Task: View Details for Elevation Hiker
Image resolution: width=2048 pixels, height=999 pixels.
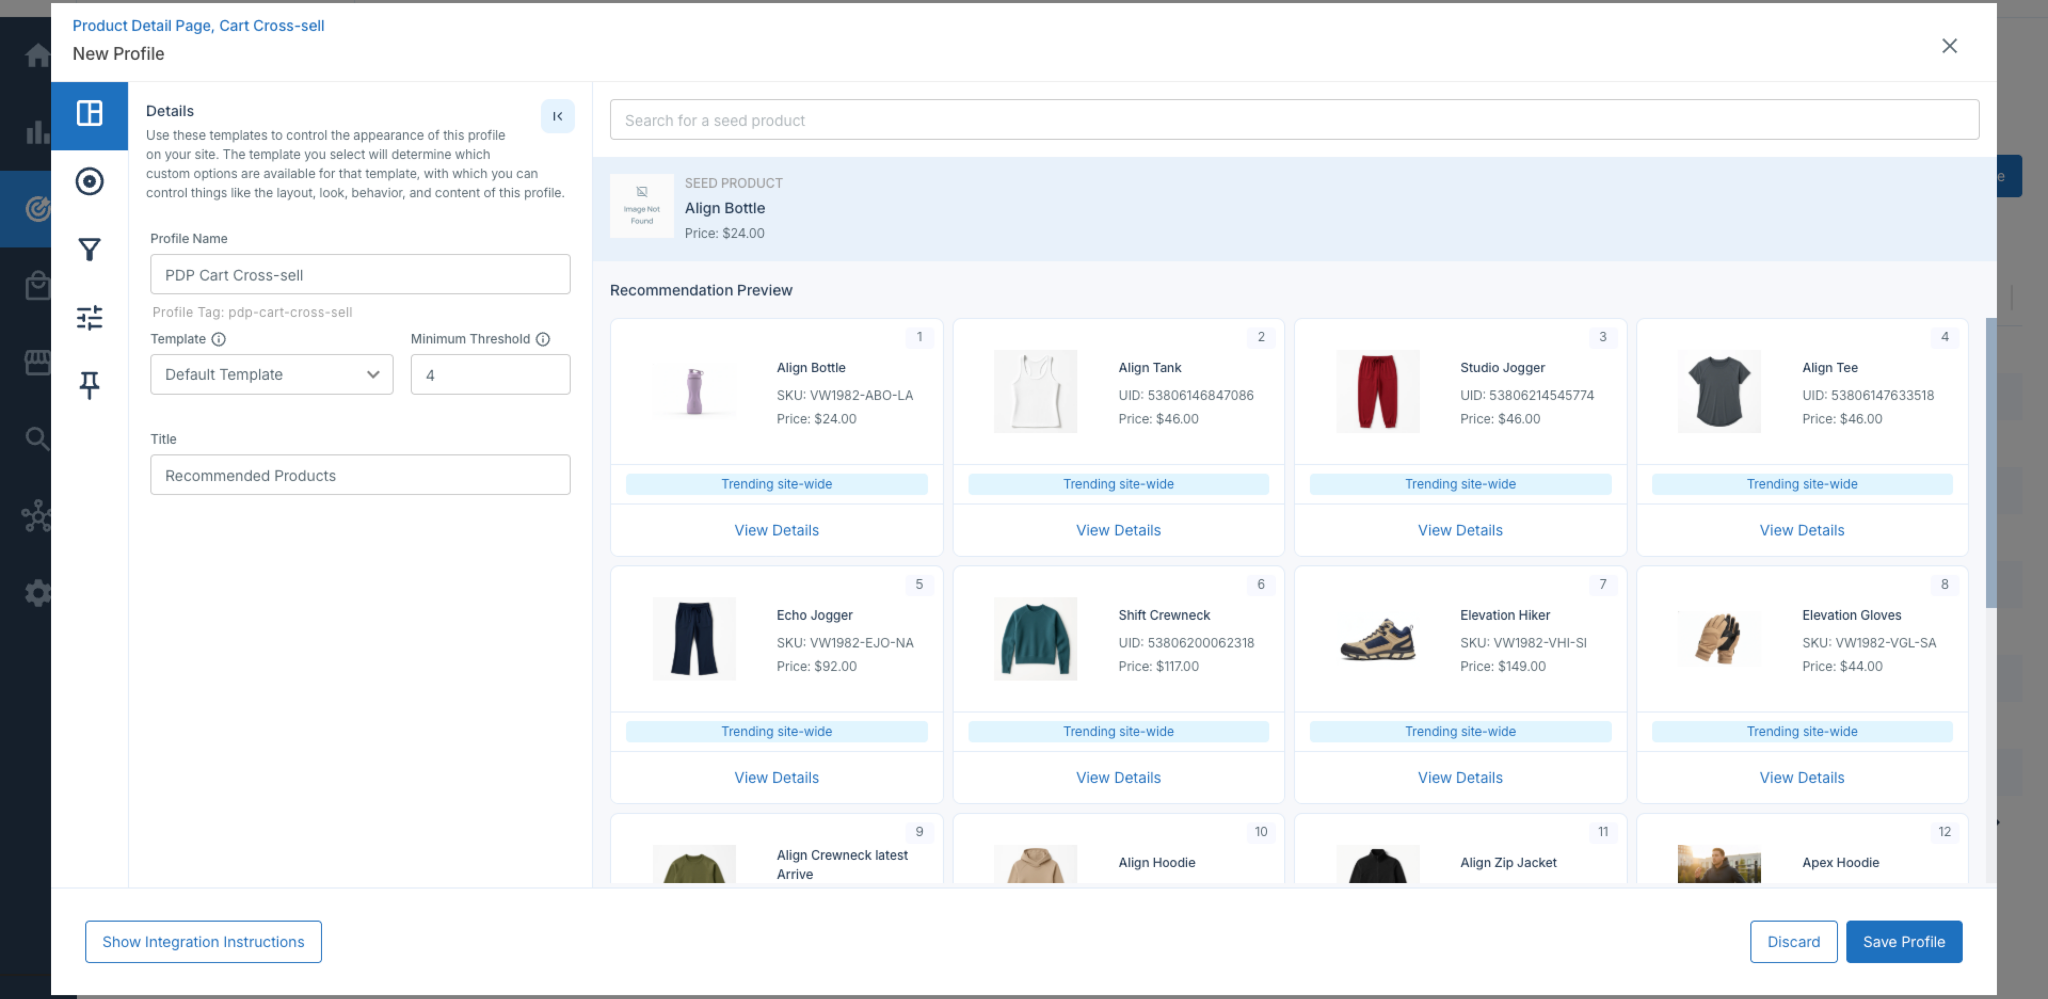Action: (x=1460, y=778)
